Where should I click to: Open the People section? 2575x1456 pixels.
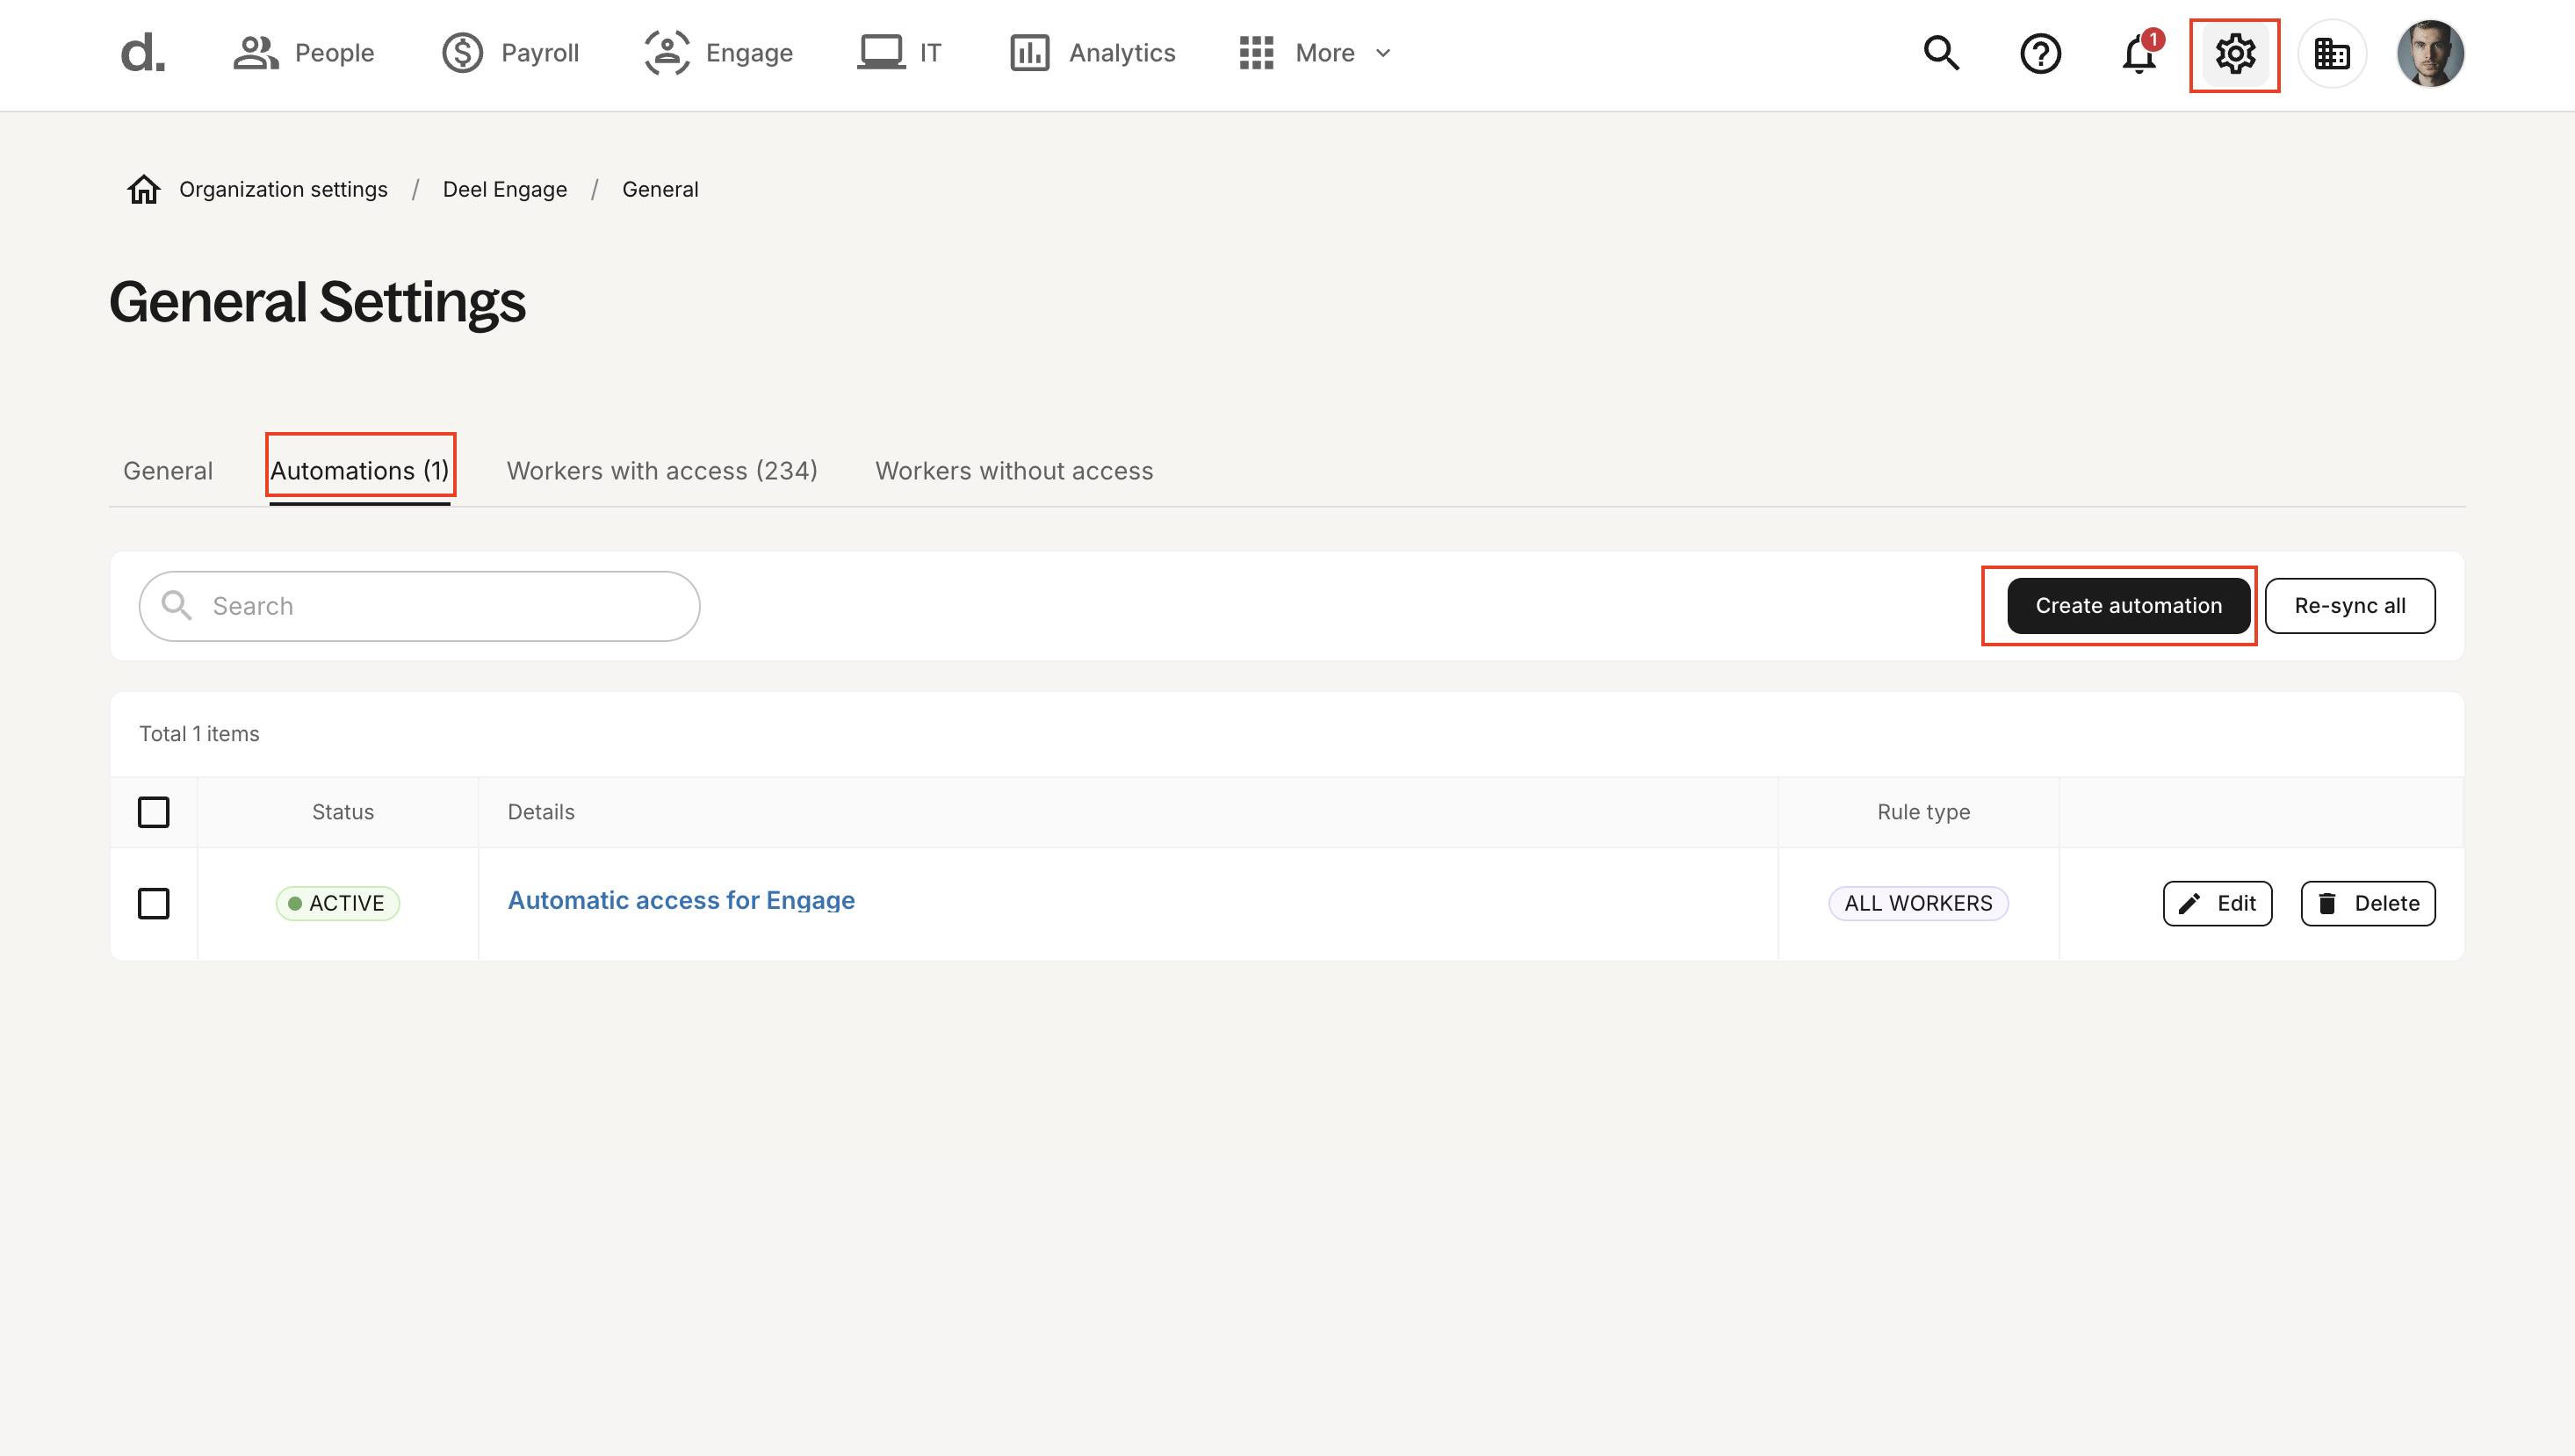pos(303,53)
